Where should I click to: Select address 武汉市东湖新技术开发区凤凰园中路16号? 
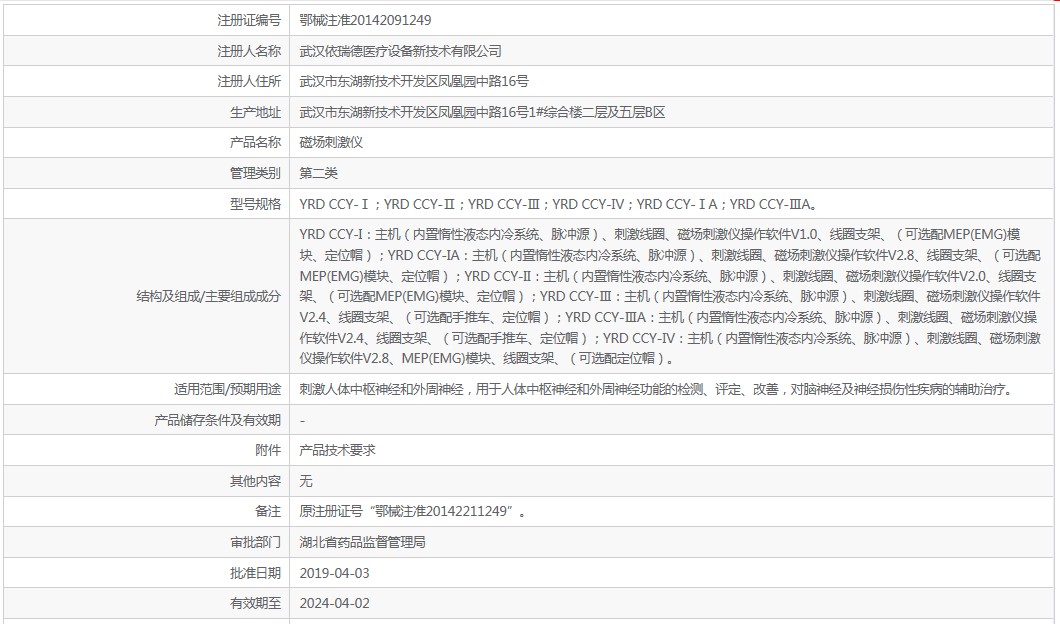[414, 81]
